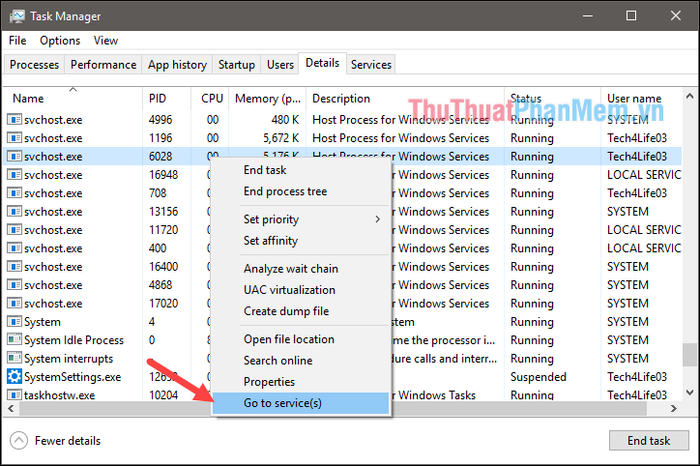Click vertical scrollbar down arrow
The height and width of the screenshot is (466, 700).
689,393
